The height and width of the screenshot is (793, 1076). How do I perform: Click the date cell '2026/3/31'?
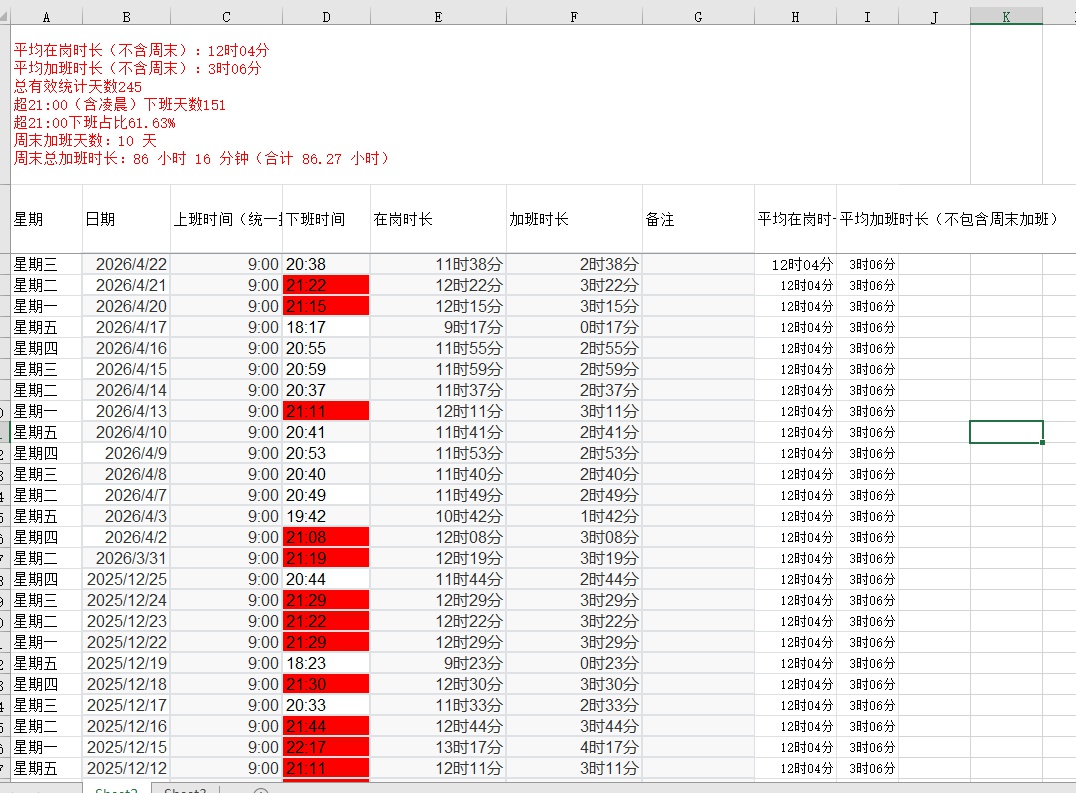tap(126, 558)
